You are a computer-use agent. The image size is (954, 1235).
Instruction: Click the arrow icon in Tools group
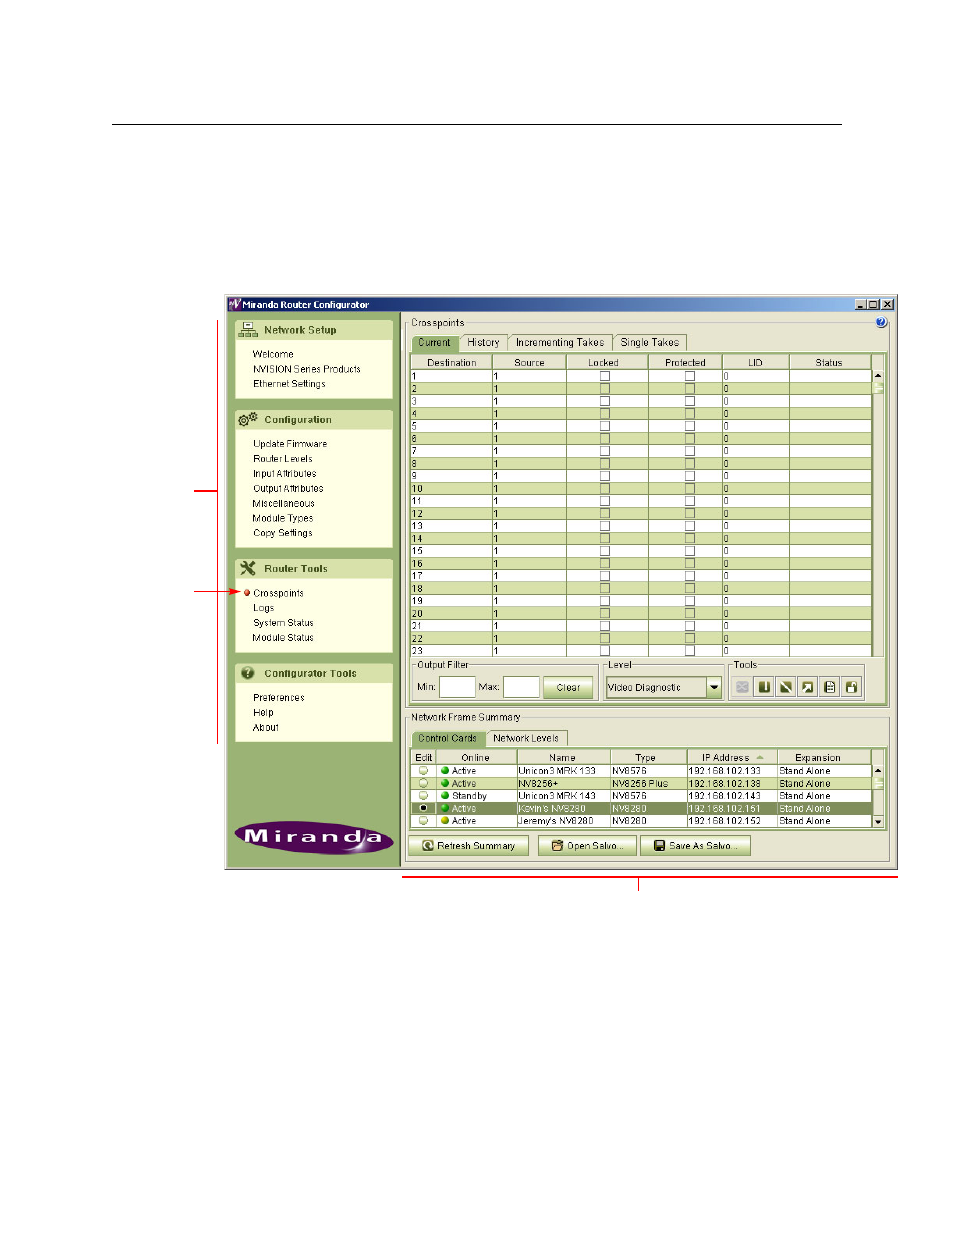[x=808, y=687]
